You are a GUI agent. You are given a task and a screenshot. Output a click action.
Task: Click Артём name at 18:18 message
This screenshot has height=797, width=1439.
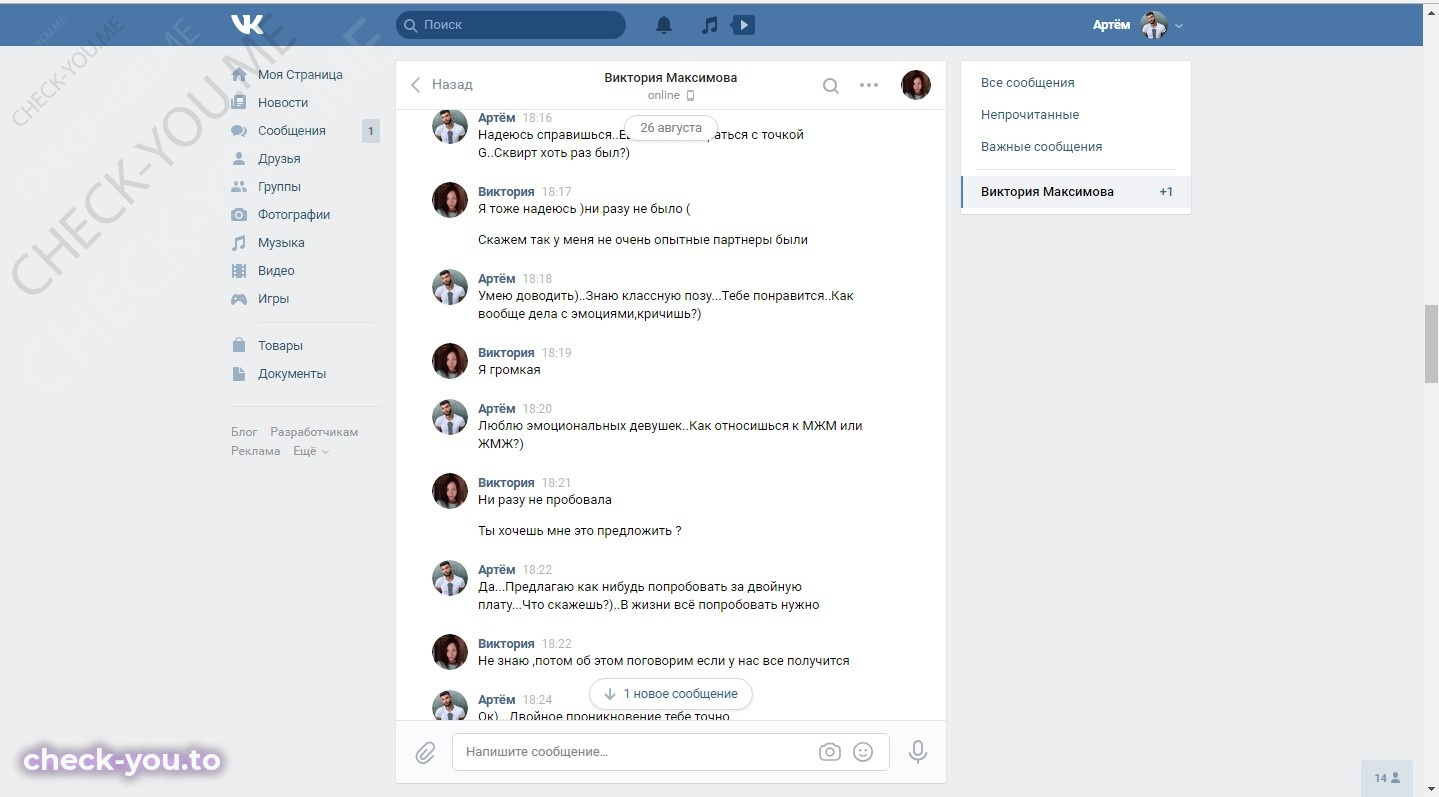tap(497, 279)
